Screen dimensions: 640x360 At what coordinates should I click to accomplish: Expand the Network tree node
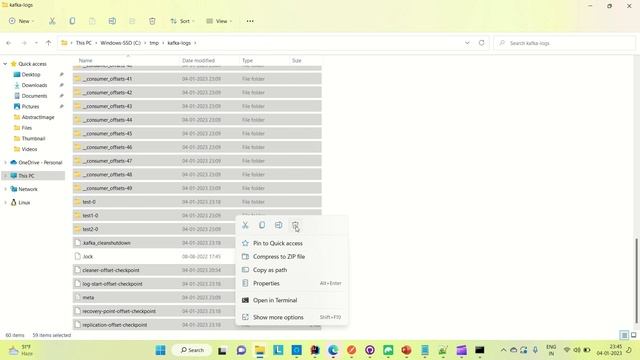click(x=5, y=189)
